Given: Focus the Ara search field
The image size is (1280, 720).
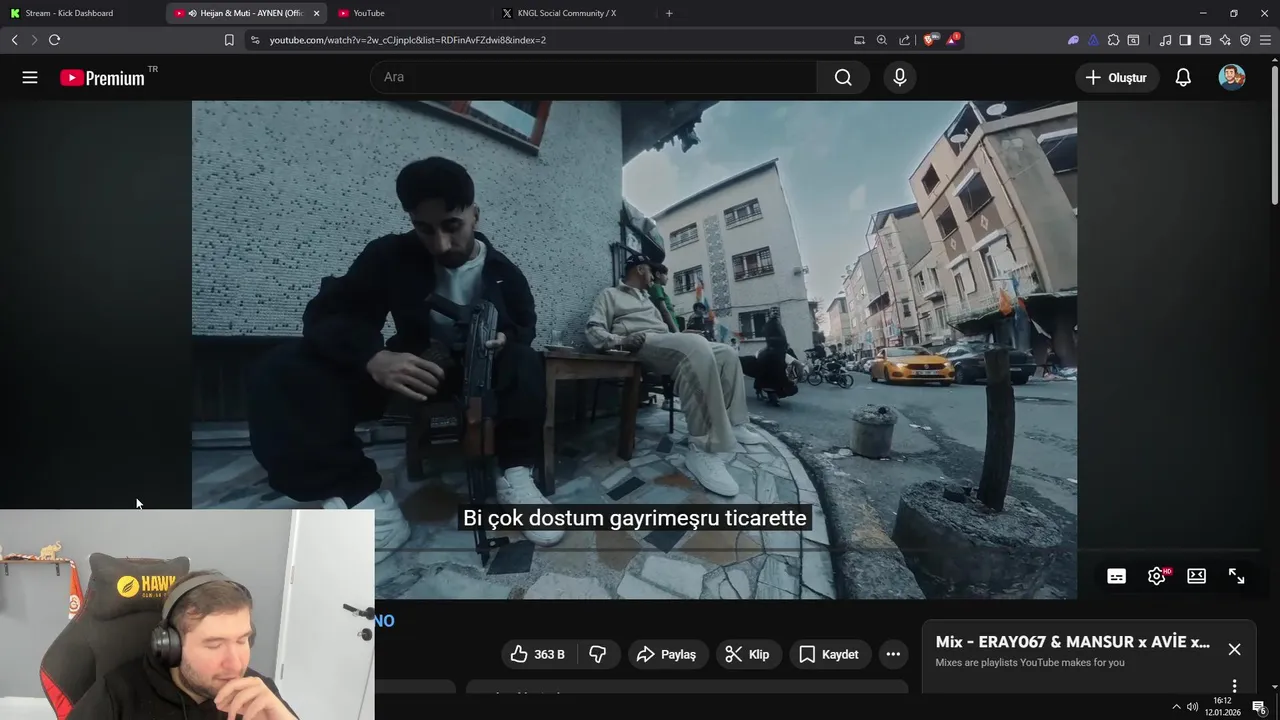Looking at the screenshot, I should 594,77.
